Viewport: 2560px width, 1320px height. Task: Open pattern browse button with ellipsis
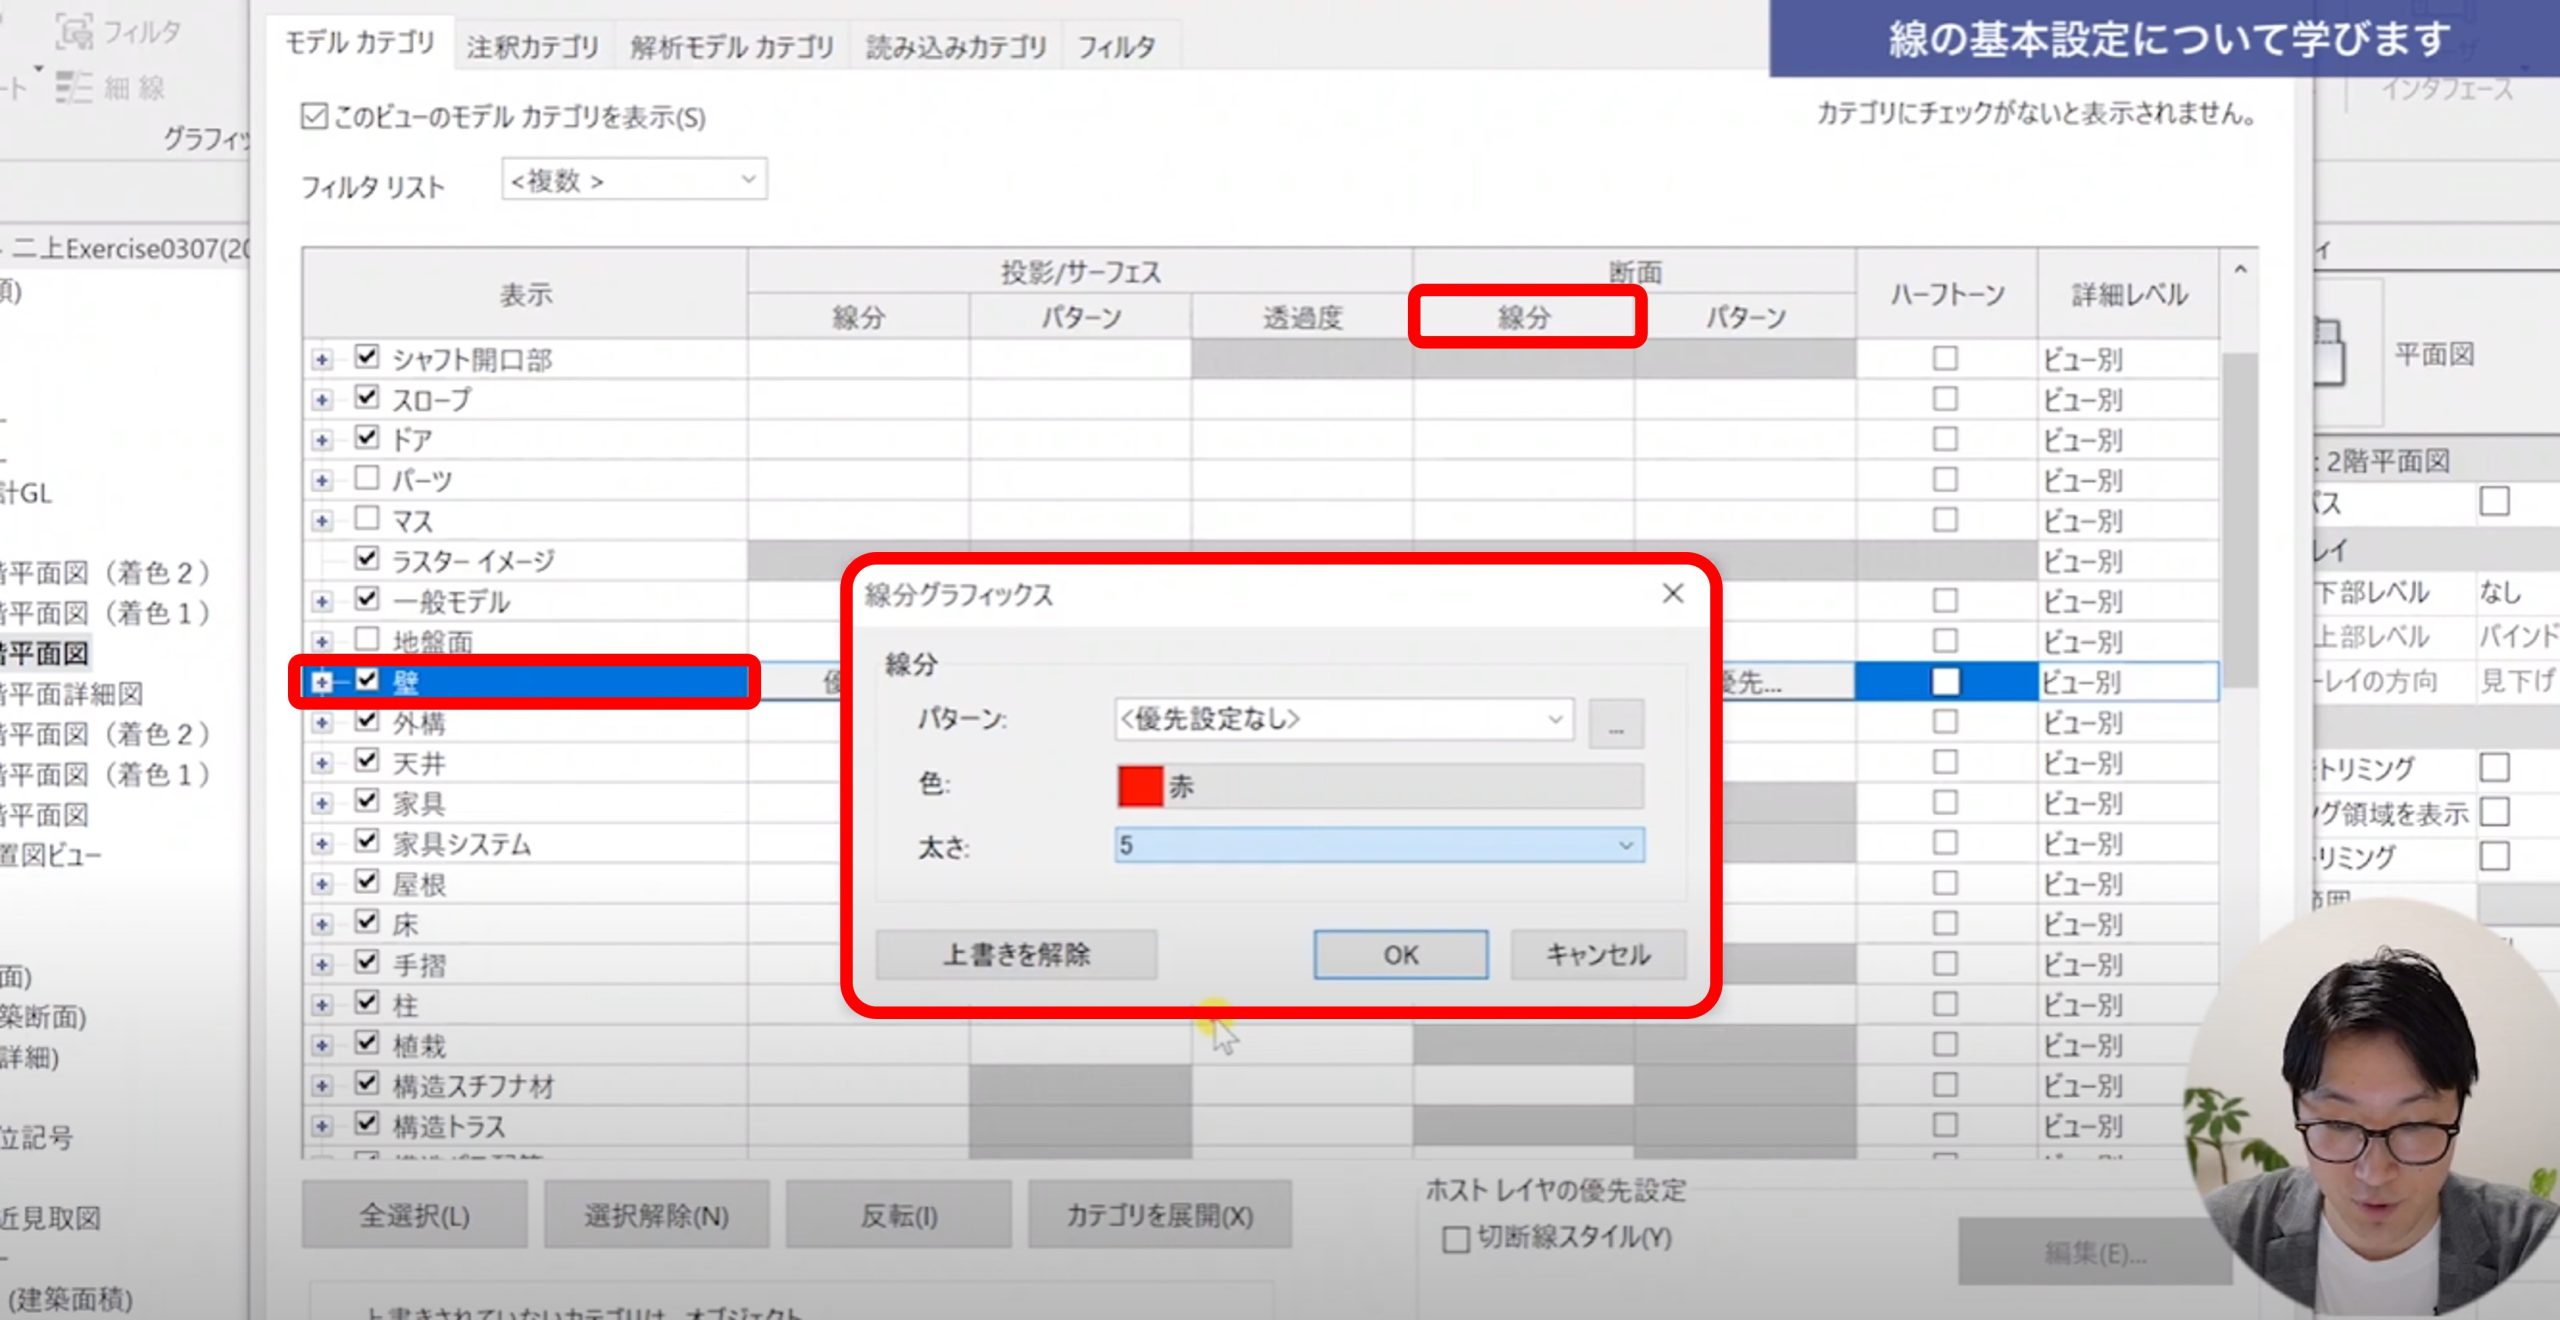1615,722
